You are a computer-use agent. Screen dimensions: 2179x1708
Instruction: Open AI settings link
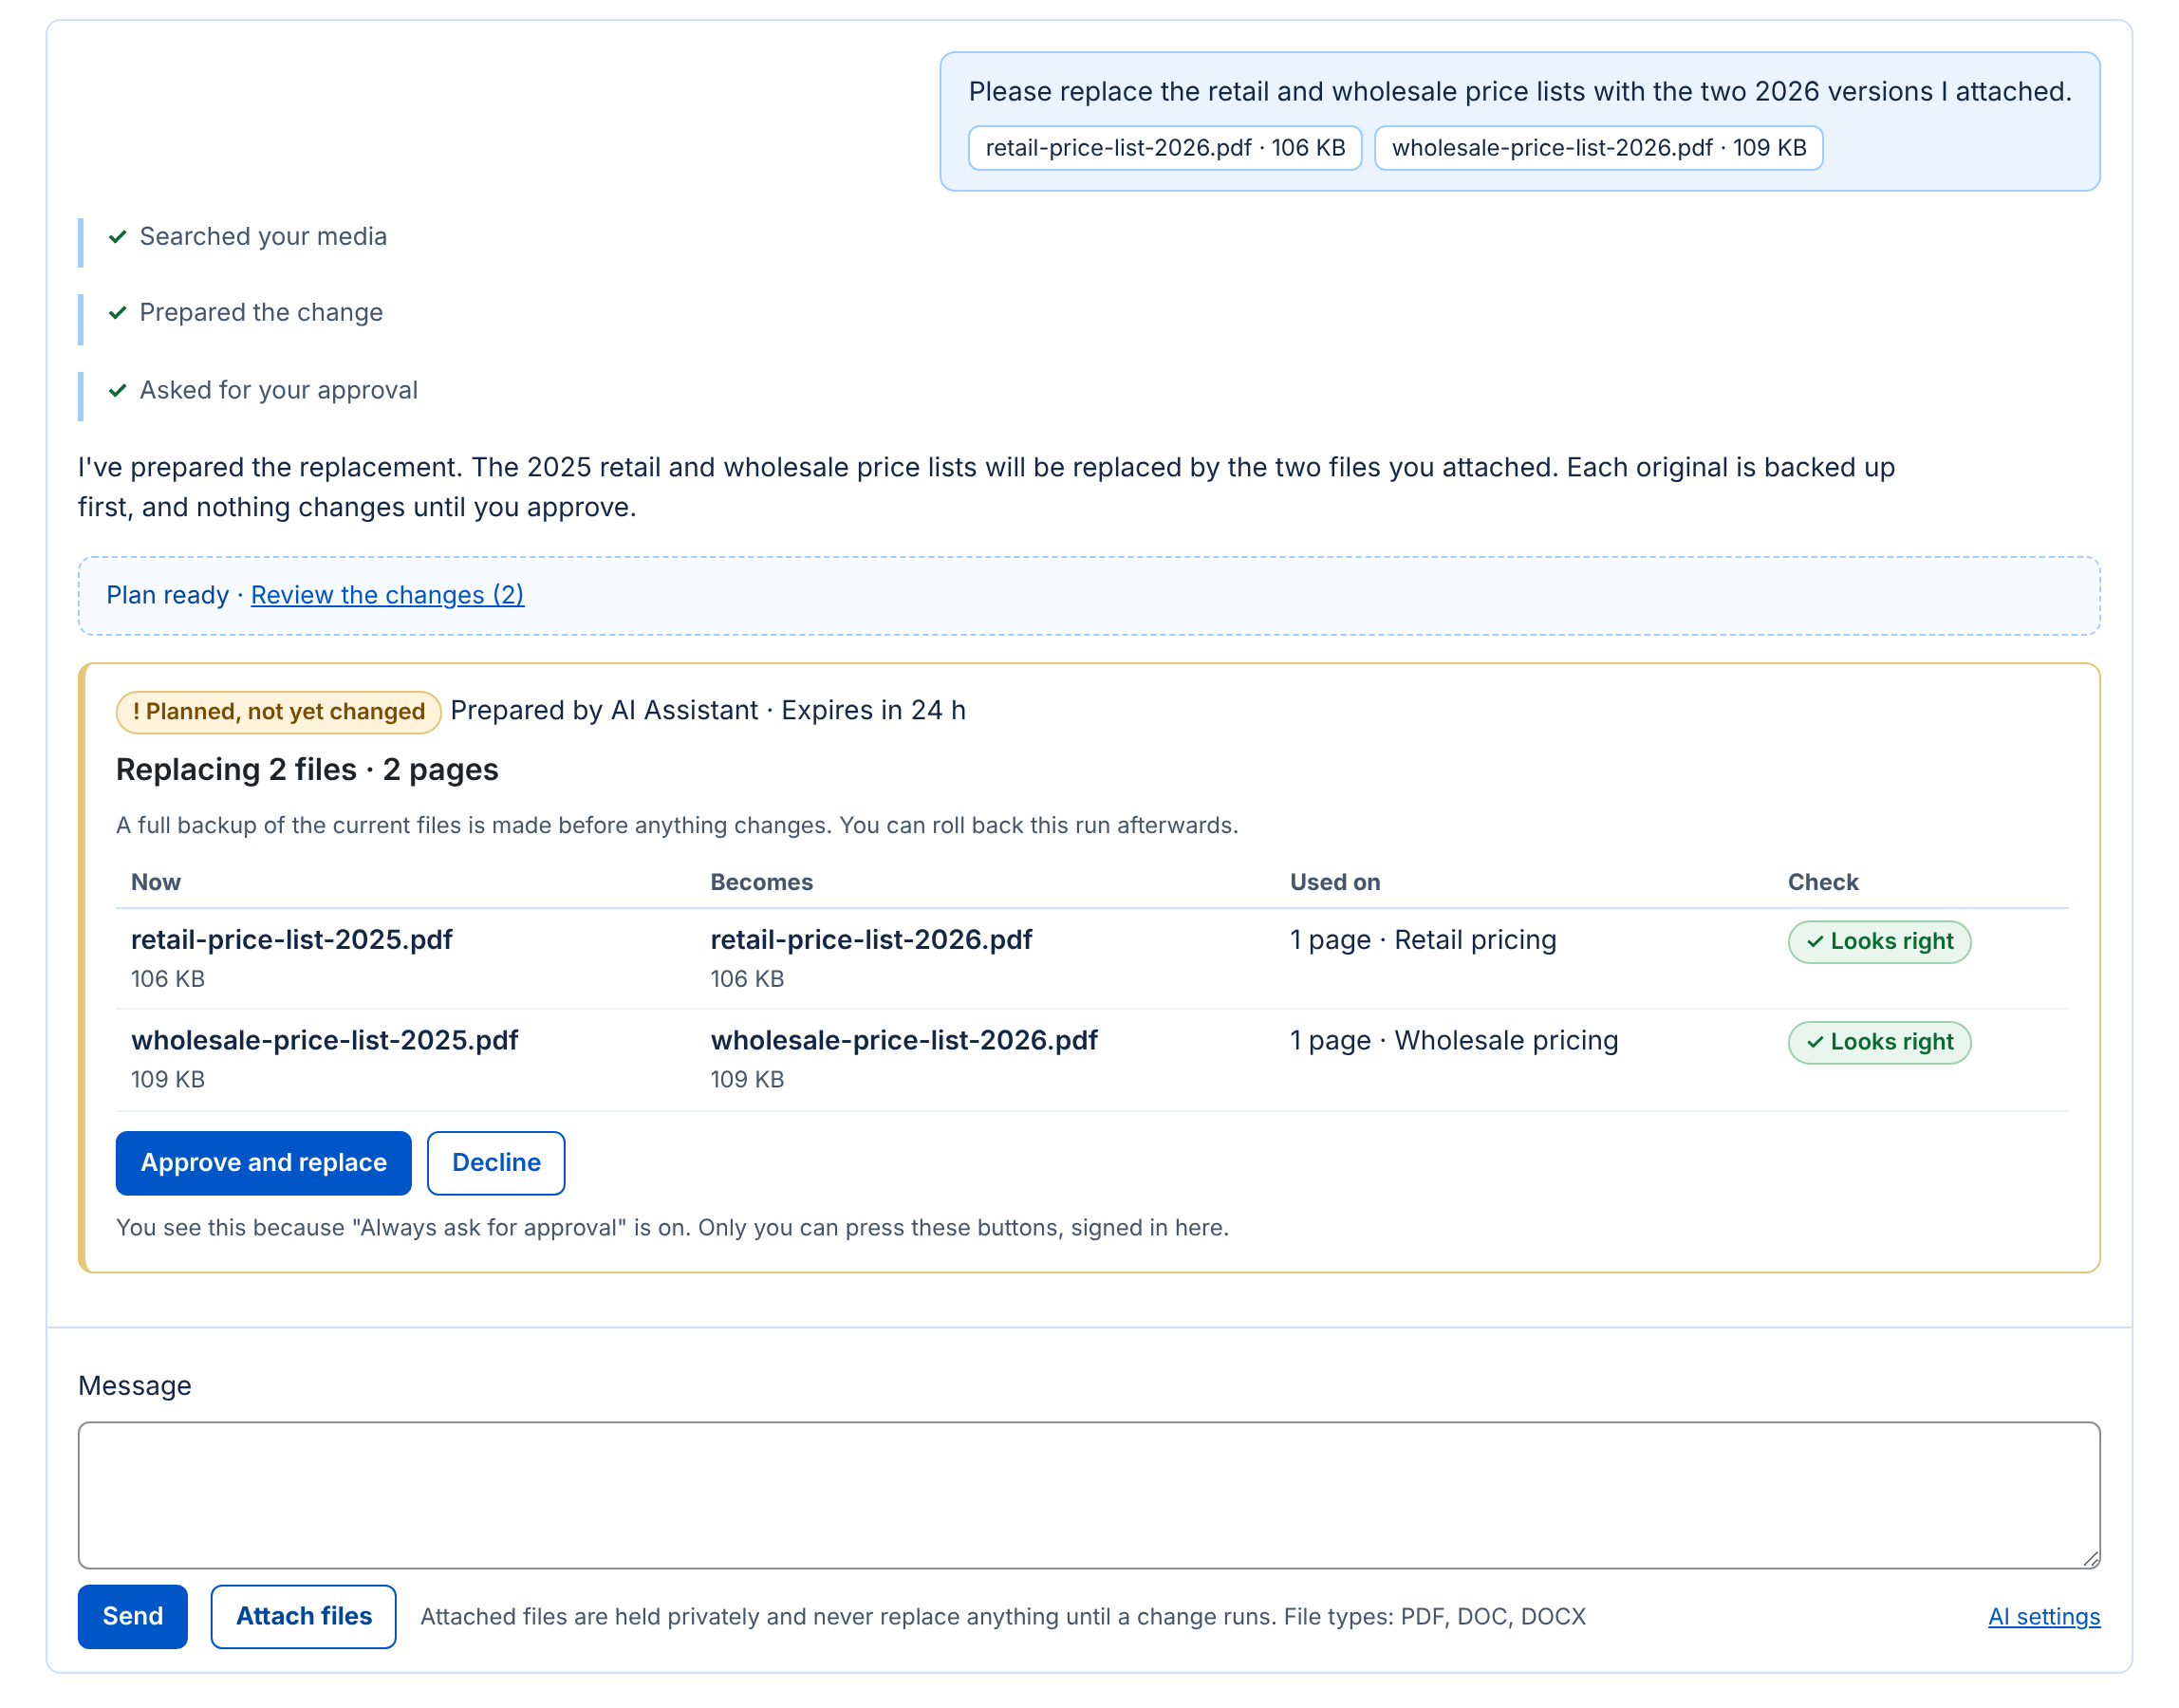tap(2043, 1616)
